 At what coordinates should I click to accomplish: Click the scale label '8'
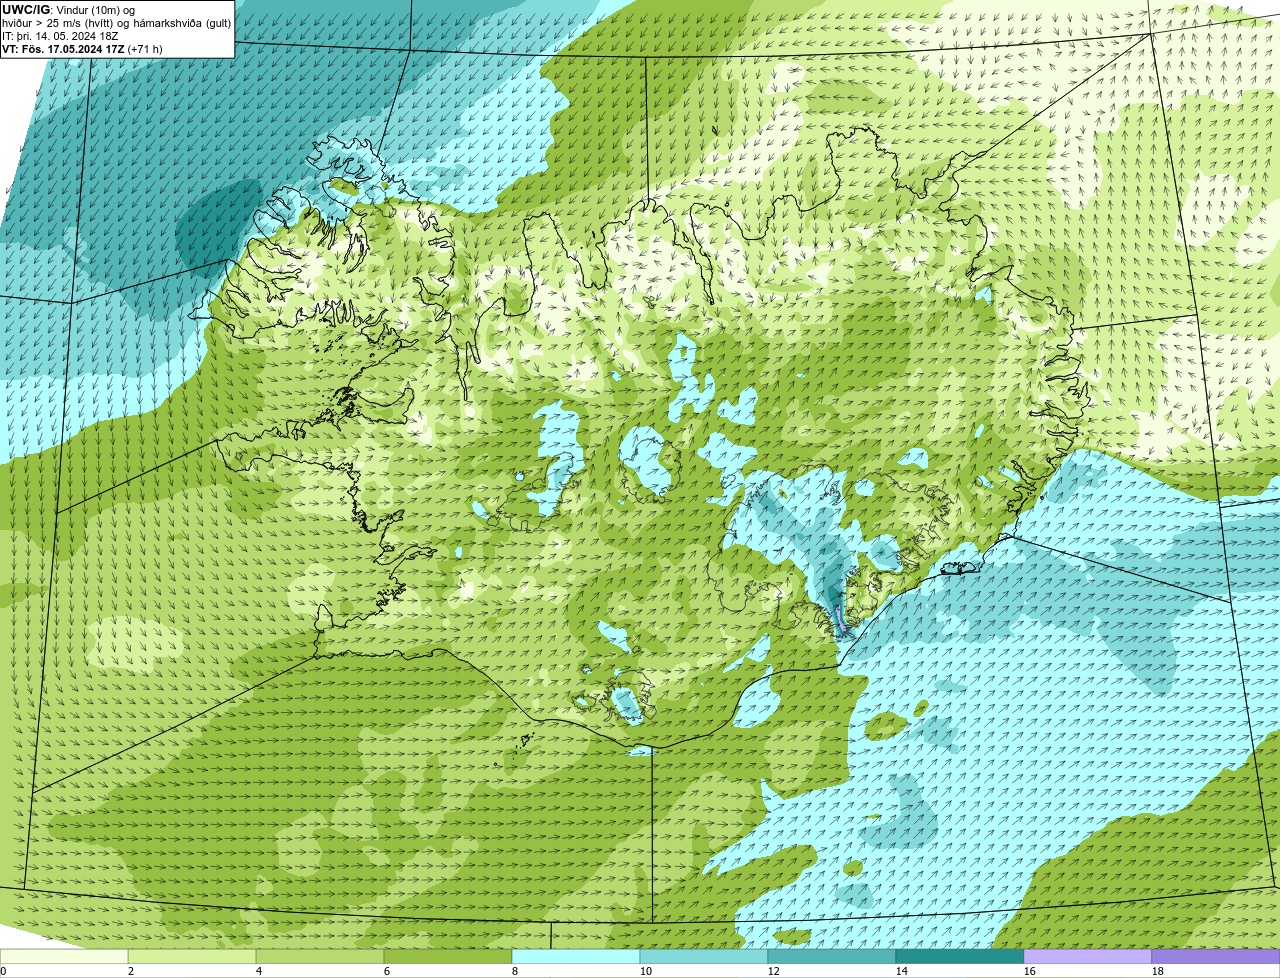[515, 971]
